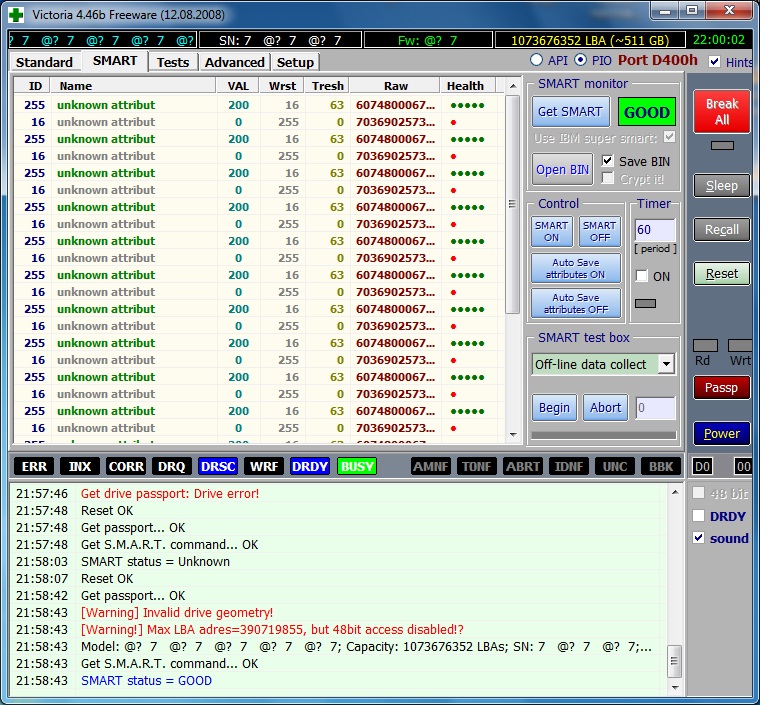
Task: Click the Victoria green cross app icon
Action: click(x=15, y=13)
